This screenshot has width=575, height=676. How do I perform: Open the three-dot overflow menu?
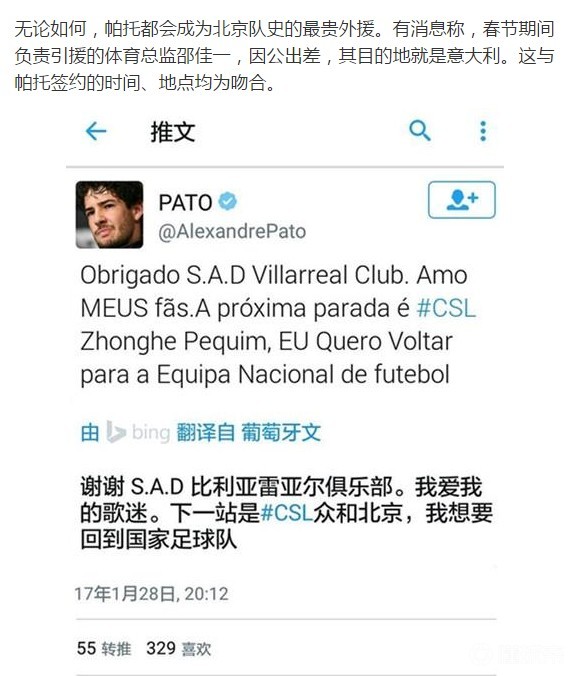click(483, 131)
